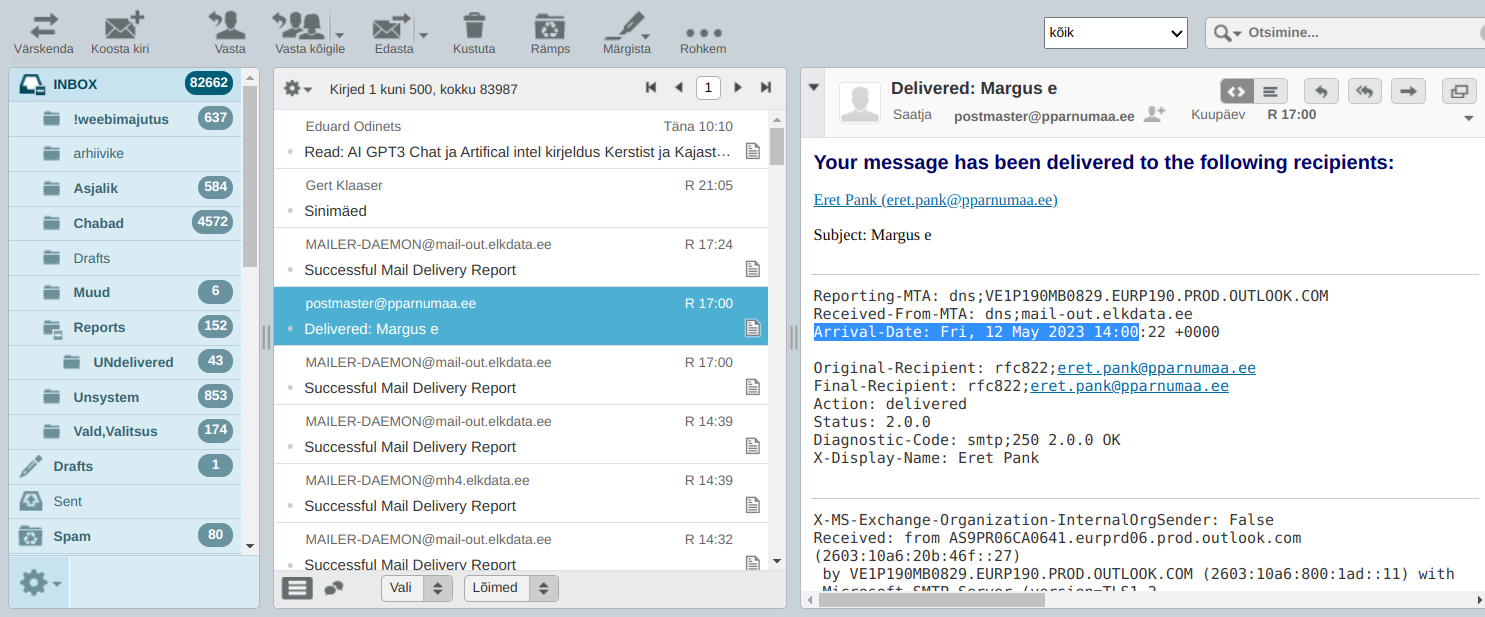Forward the message with Edasta
This screenshot has height=617, width=1485.
point(393,33)
